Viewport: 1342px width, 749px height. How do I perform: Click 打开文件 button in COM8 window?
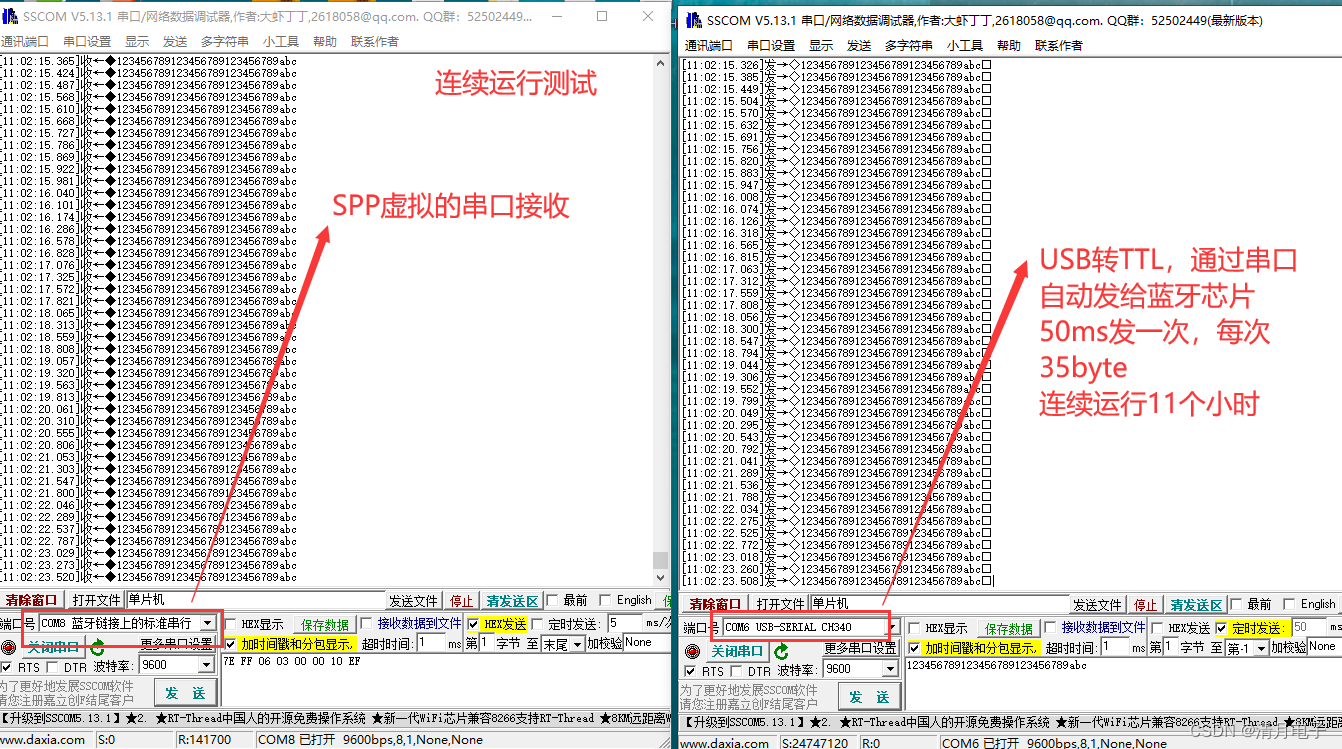pos(95,600)
